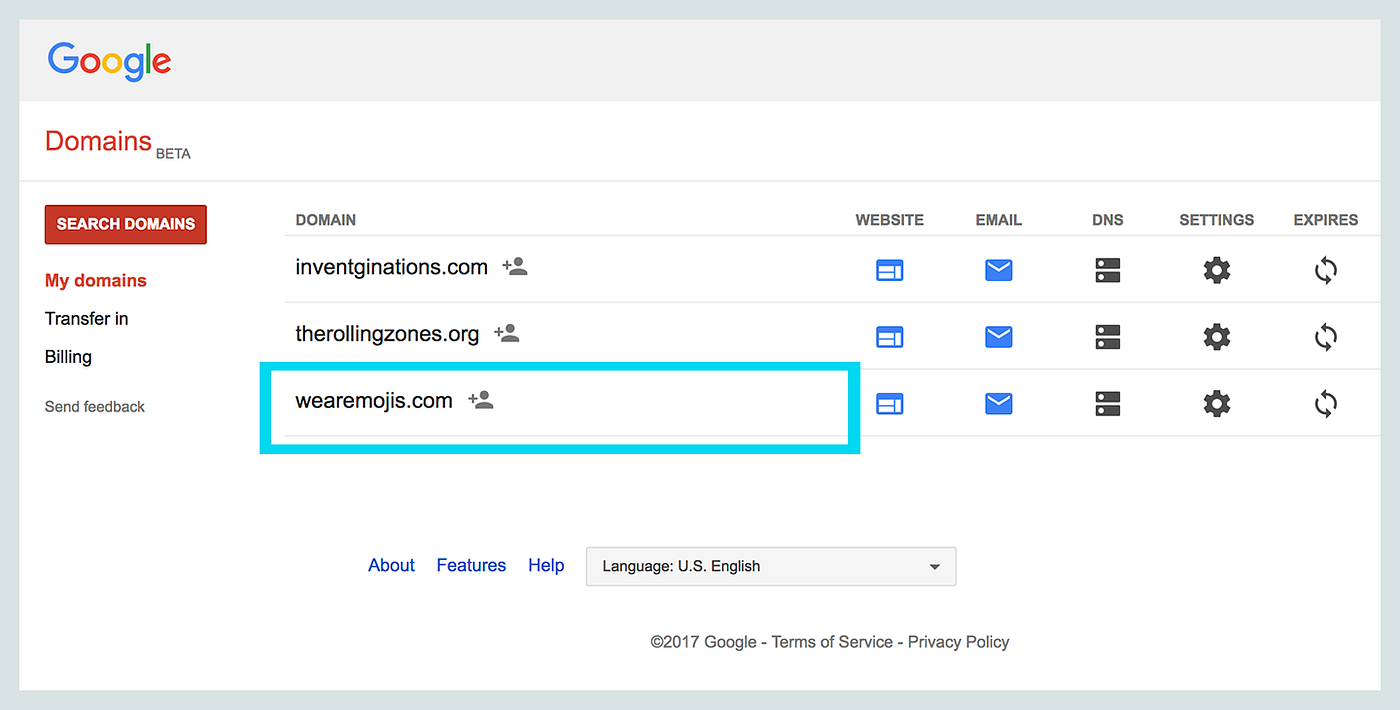Screen dimensions: 1400x710
Task: Go to Transfer in page
Action: pos(87,319)
